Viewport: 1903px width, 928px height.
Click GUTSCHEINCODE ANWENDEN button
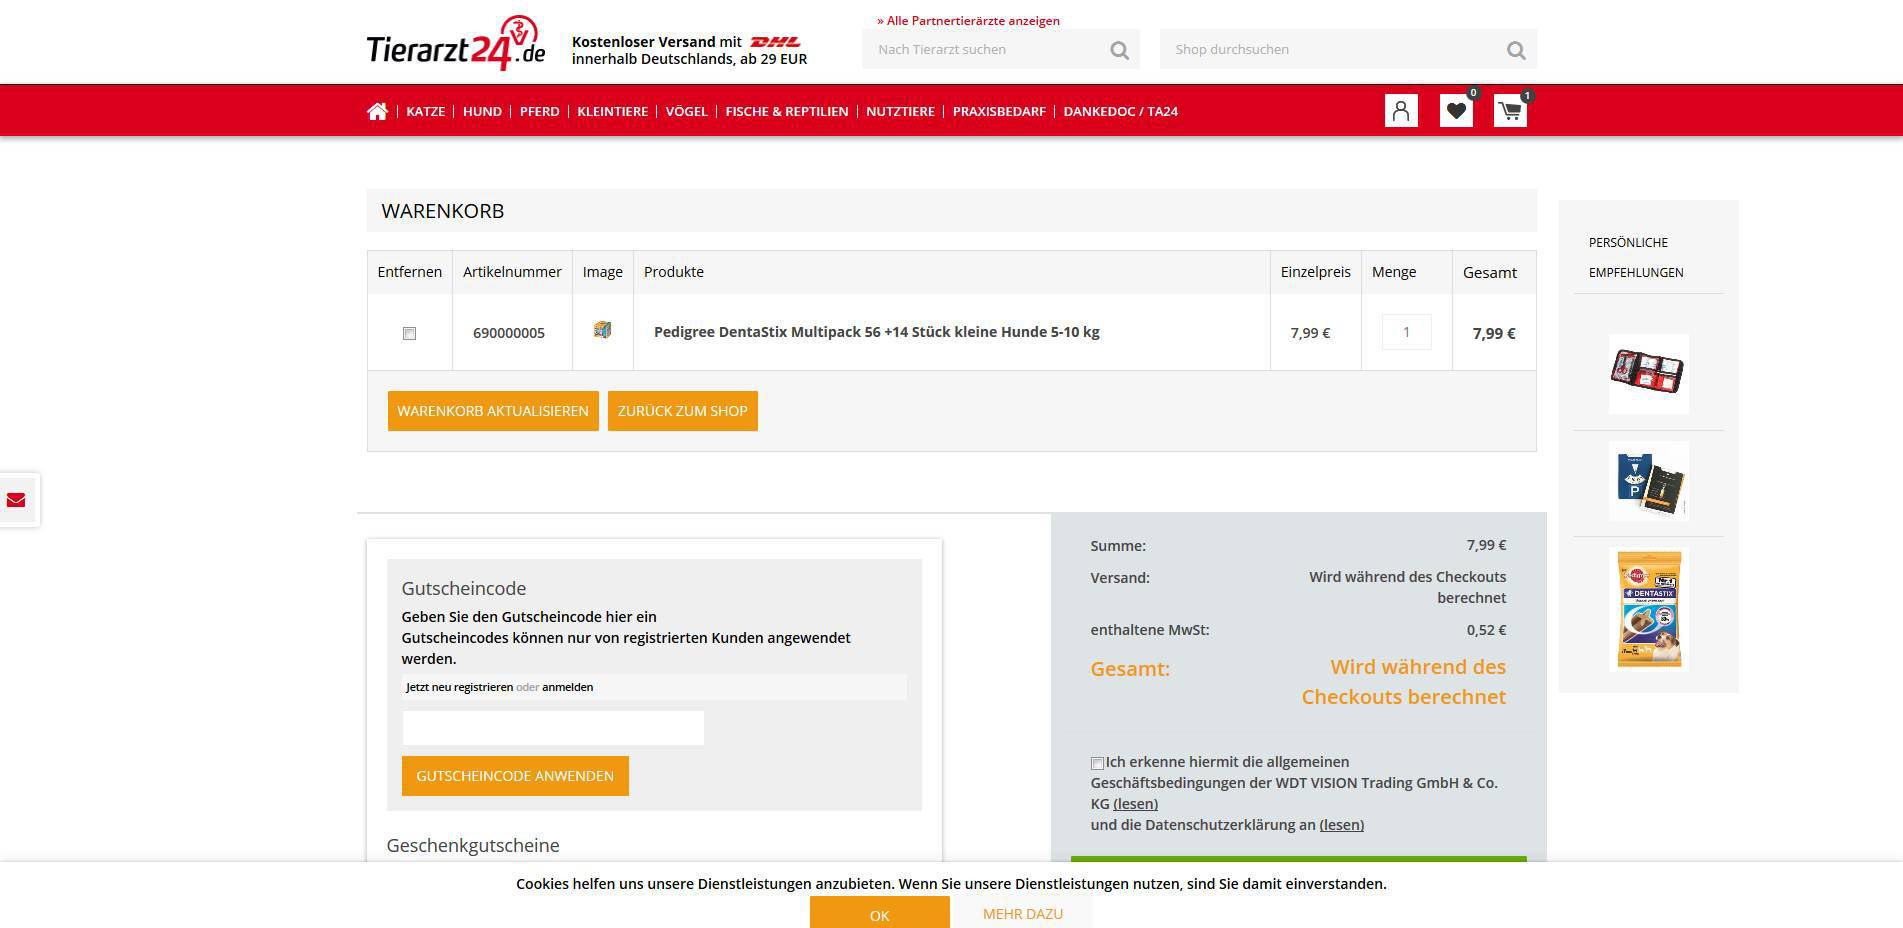(515, 776)
